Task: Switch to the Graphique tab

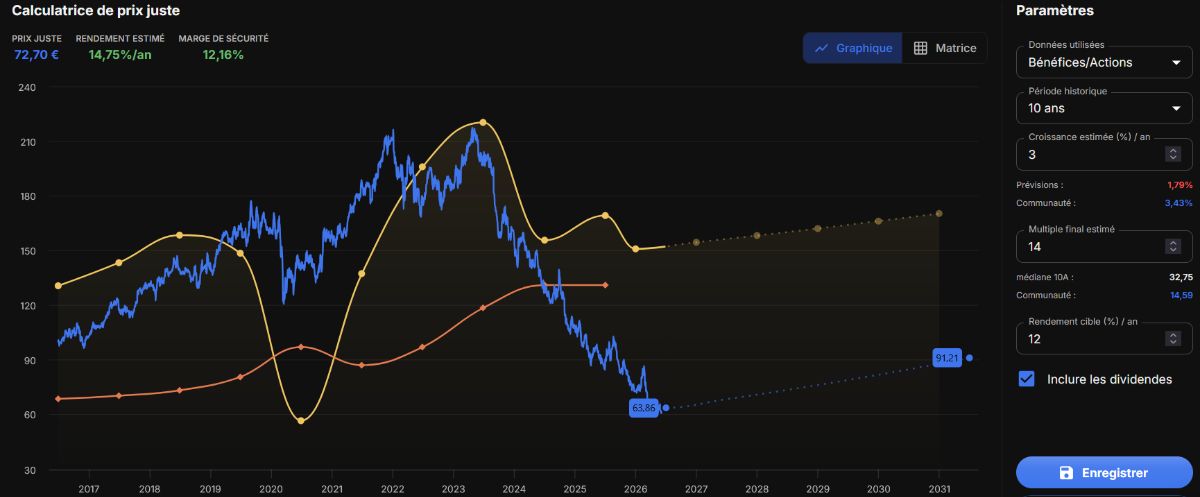Action: click(x=853, y=48)
